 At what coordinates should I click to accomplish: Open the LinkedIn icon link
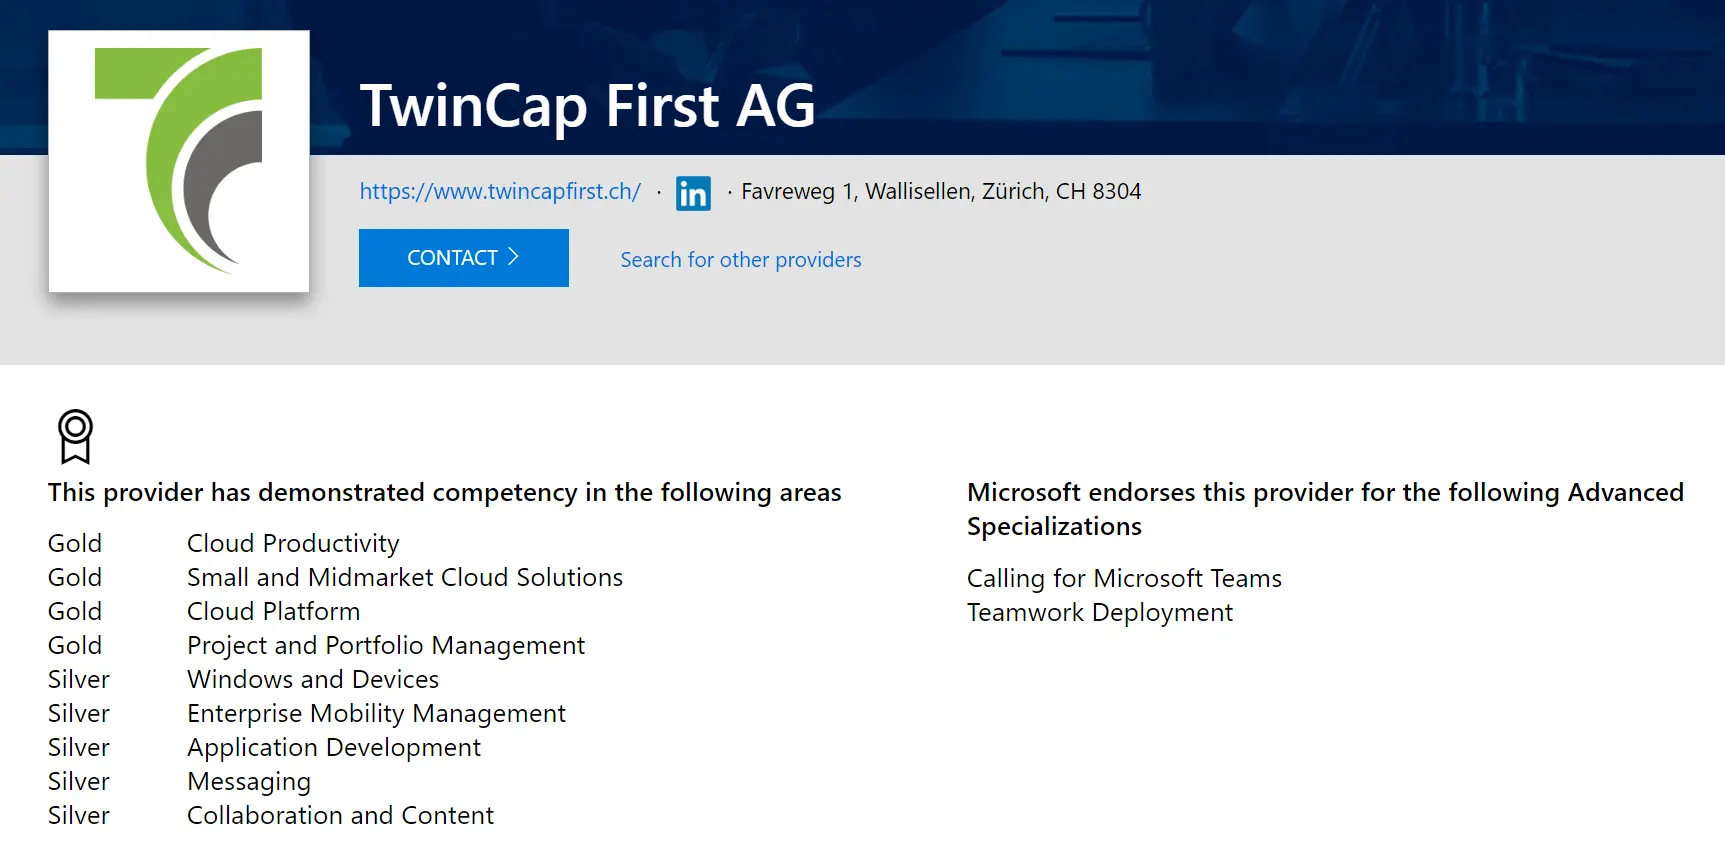[x=693, y=193]
